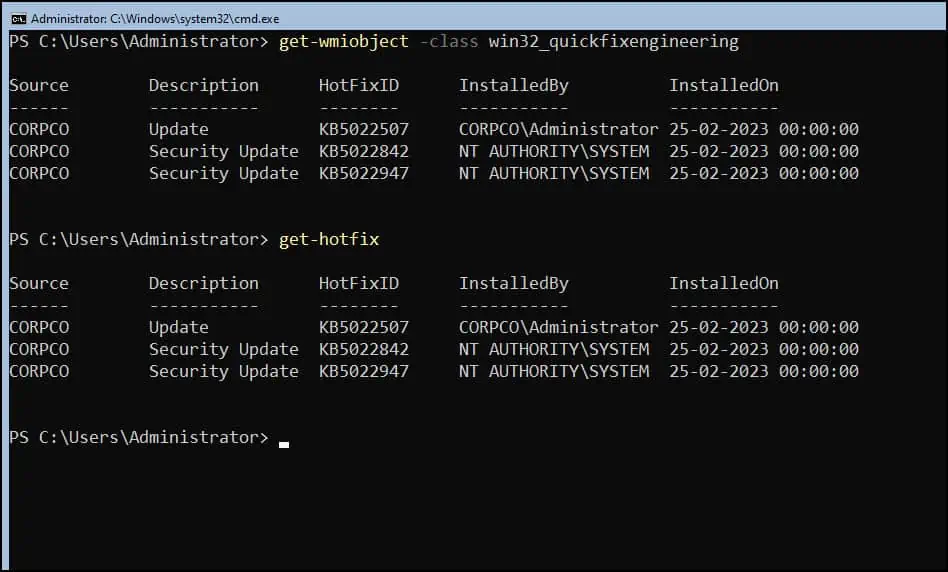Click 'Security Update' for KB5022947 in get-hotfix output
This screenshot has height=572, width=948.
tap(224, 372)
